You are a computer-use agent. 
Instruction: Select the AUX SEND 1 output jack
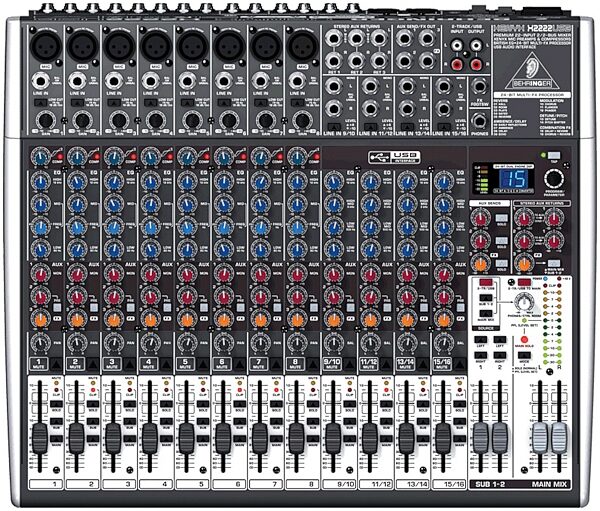[404, 38]
